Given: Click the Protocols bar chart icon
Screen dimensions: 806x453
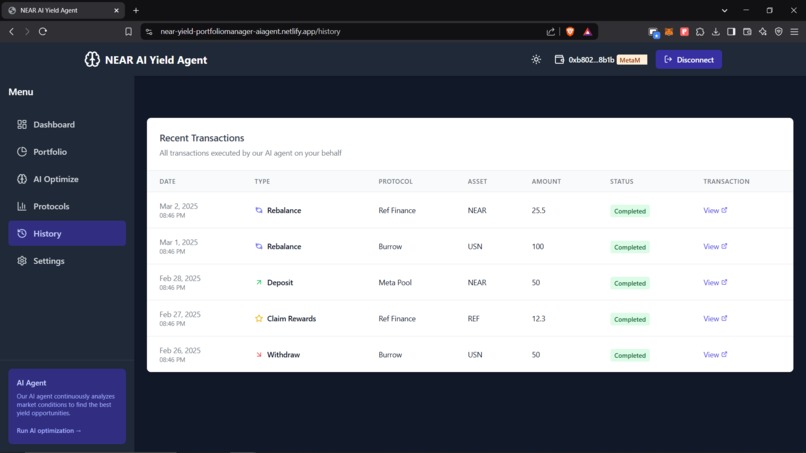Looking at the screenshot, I should pyautogui.click(x=22, y=206).
